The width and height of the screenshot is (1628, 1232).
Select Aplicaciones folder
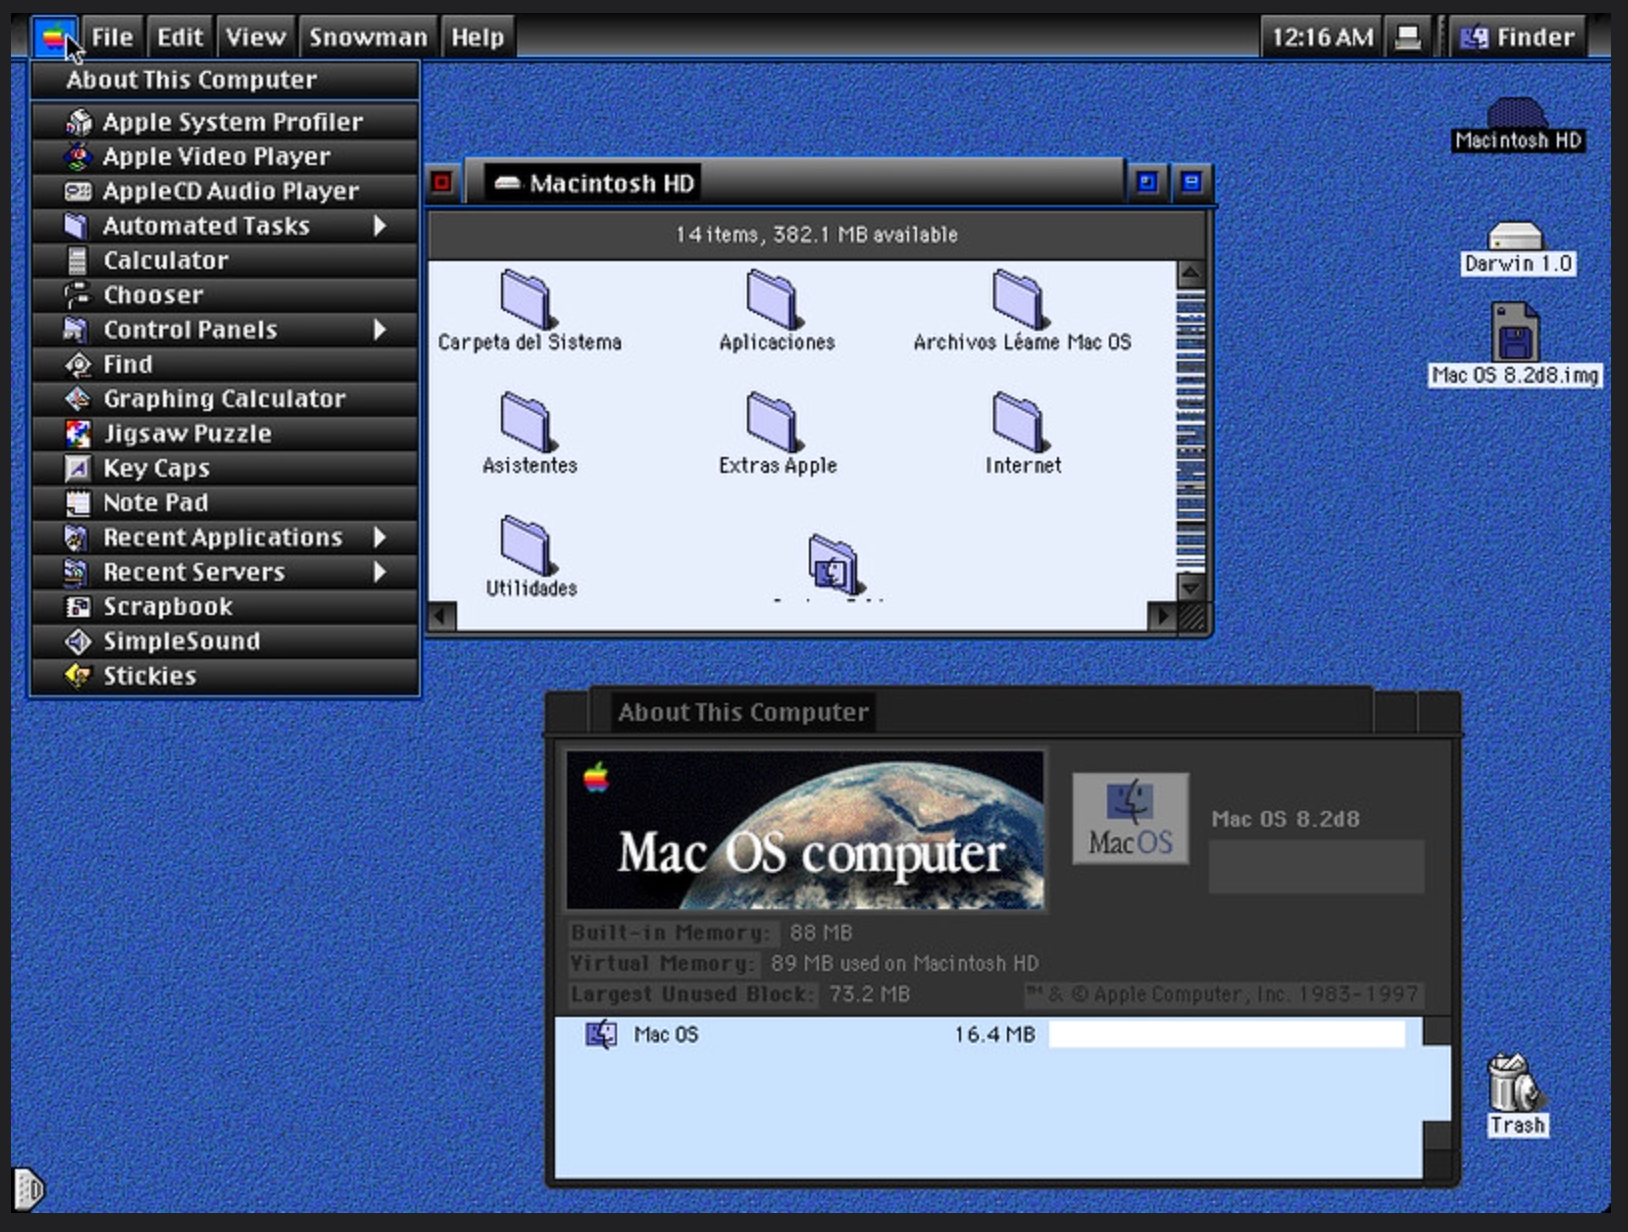pyautogui.click(x=776, y=311)
